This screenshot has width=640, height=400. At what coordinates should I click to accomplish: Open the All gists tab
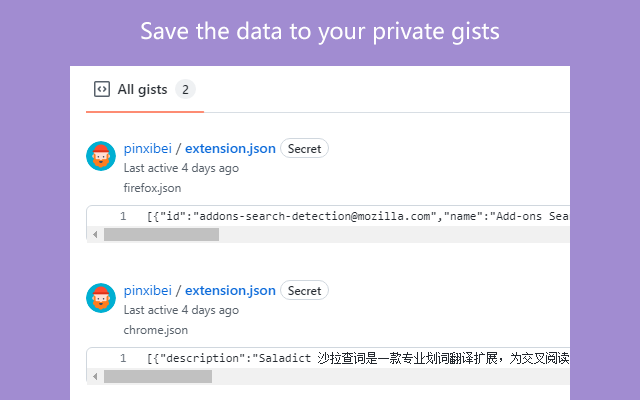[x=144, y=89]
